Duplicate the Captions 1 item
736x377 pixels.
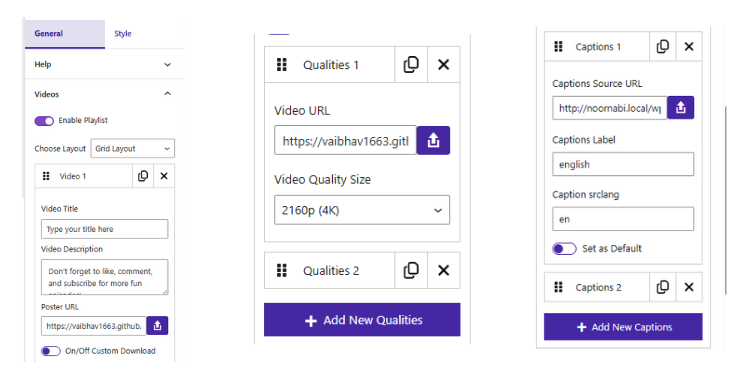(x=662, y=46)
